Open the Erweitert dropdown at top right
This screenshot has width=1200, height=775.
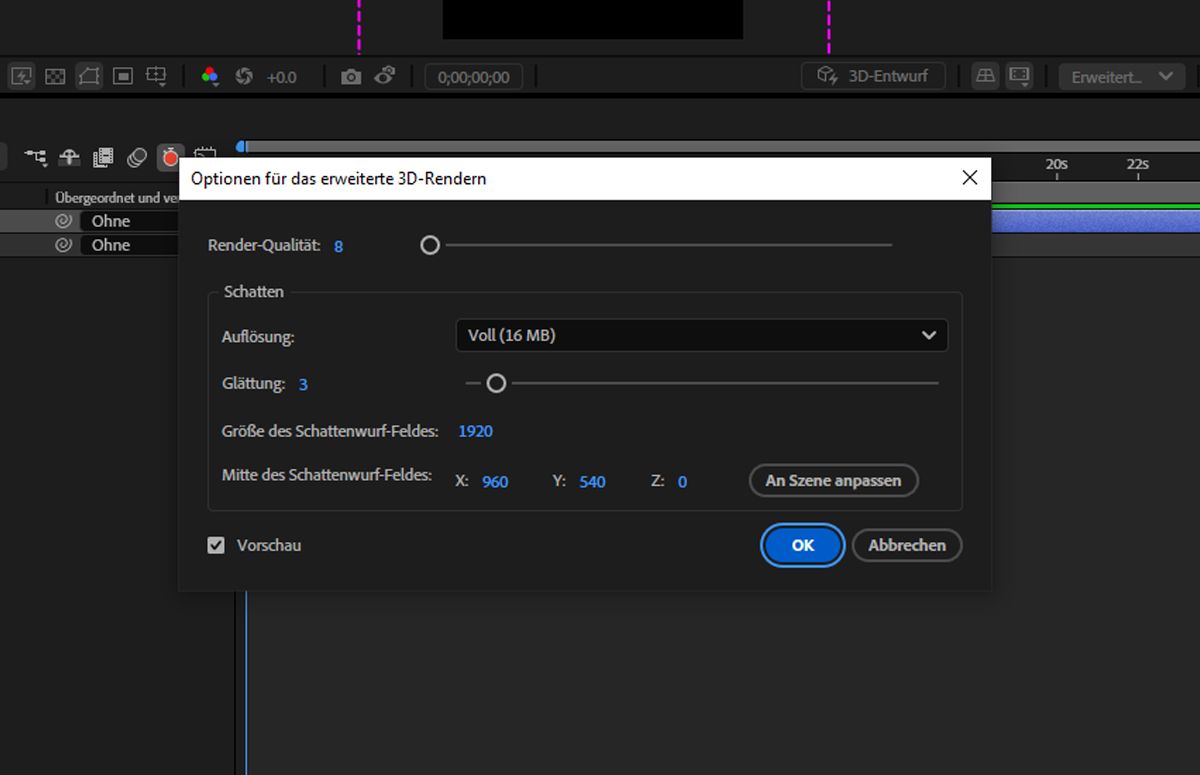tap(1121, 76)
